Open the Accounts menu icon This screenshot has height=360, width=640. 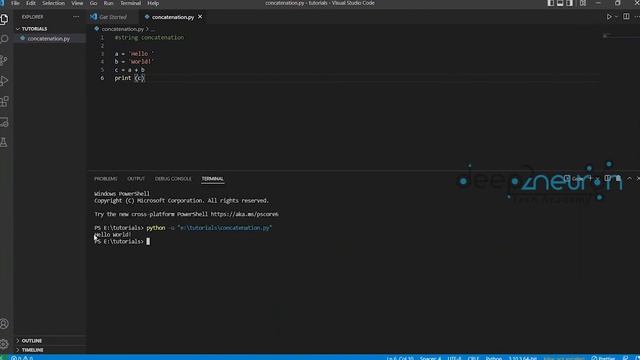(x=4, y=324)
